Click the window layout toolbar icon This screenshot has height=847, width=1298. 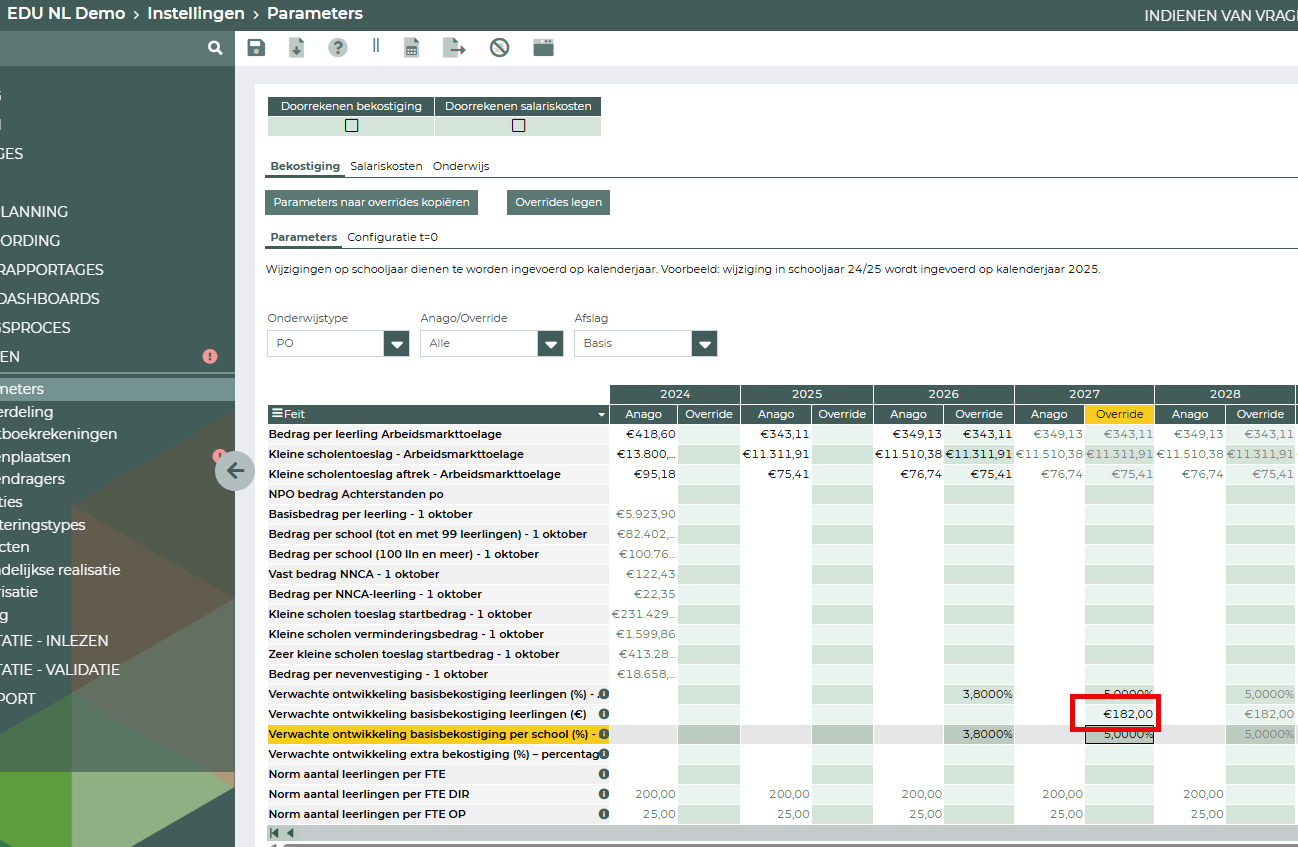tap(543, 48)
